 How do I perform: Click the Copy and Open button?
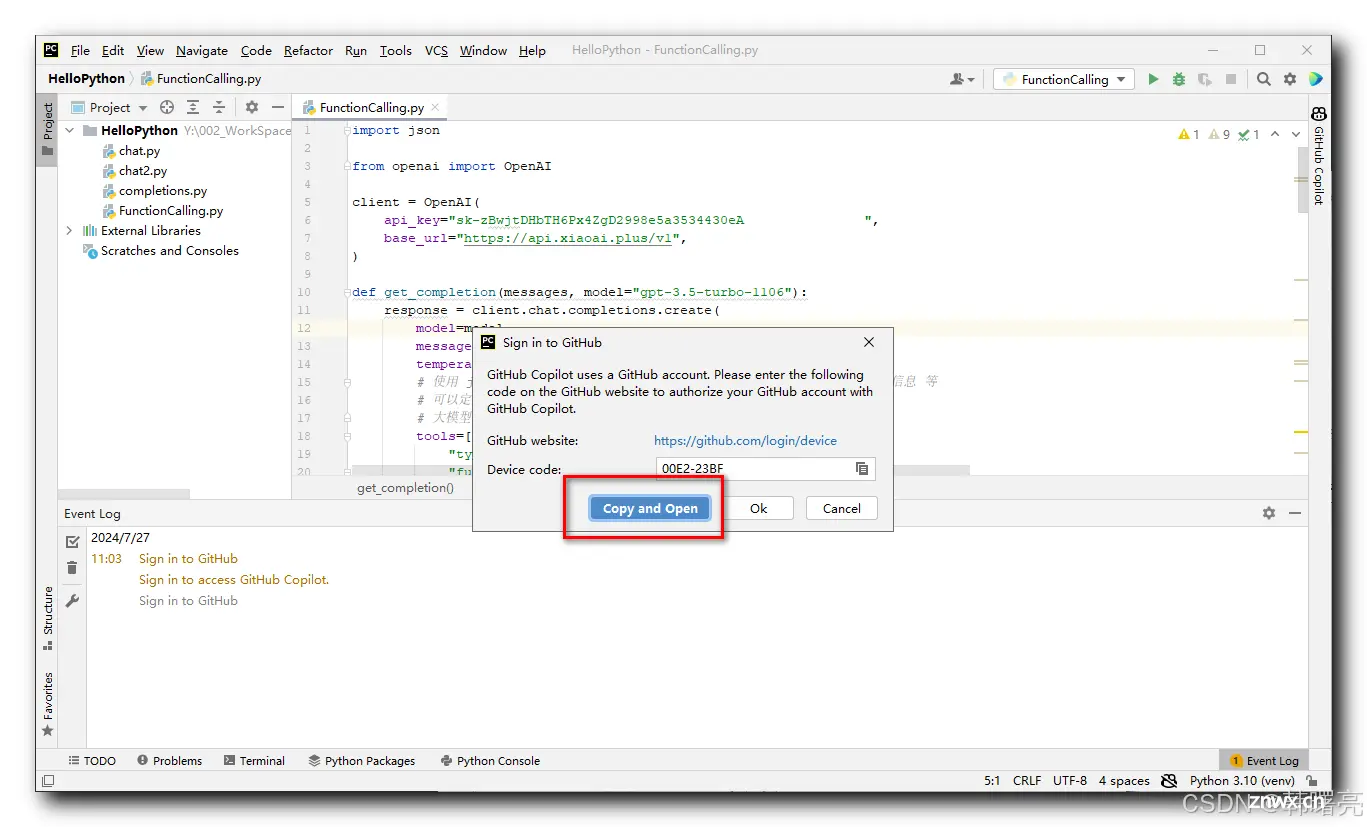[x=650, y=508]
